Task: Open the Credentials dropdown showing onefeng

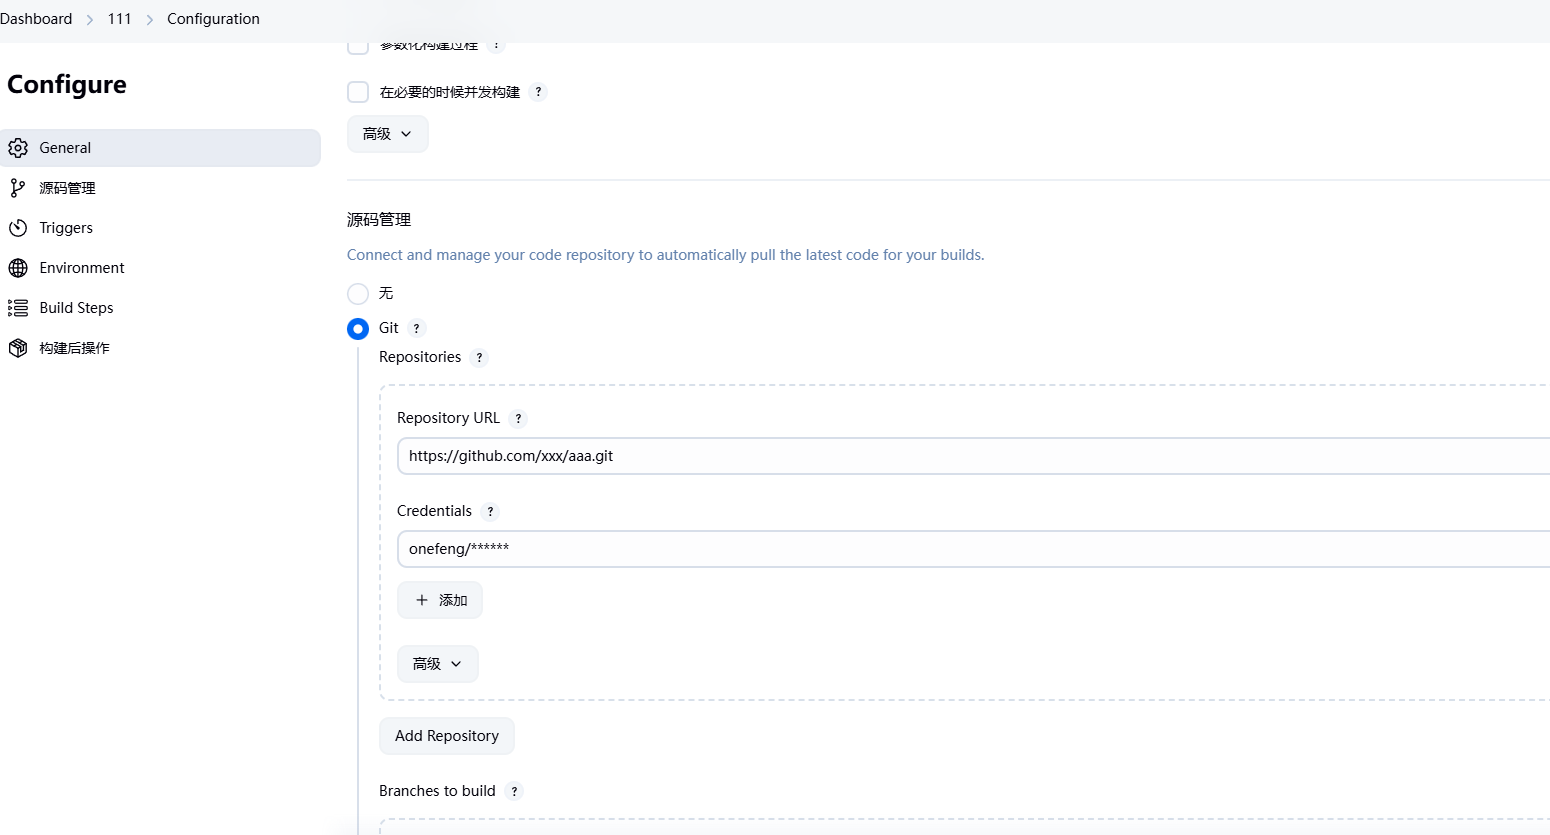Action: pyautogui.click(x=973, y=549)
